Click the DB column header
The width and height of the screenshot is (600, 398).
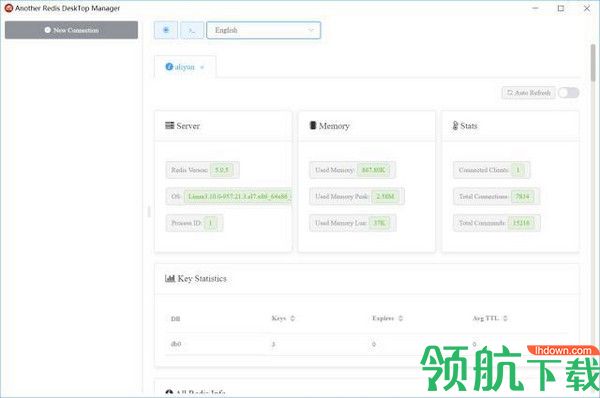point(176,318)
